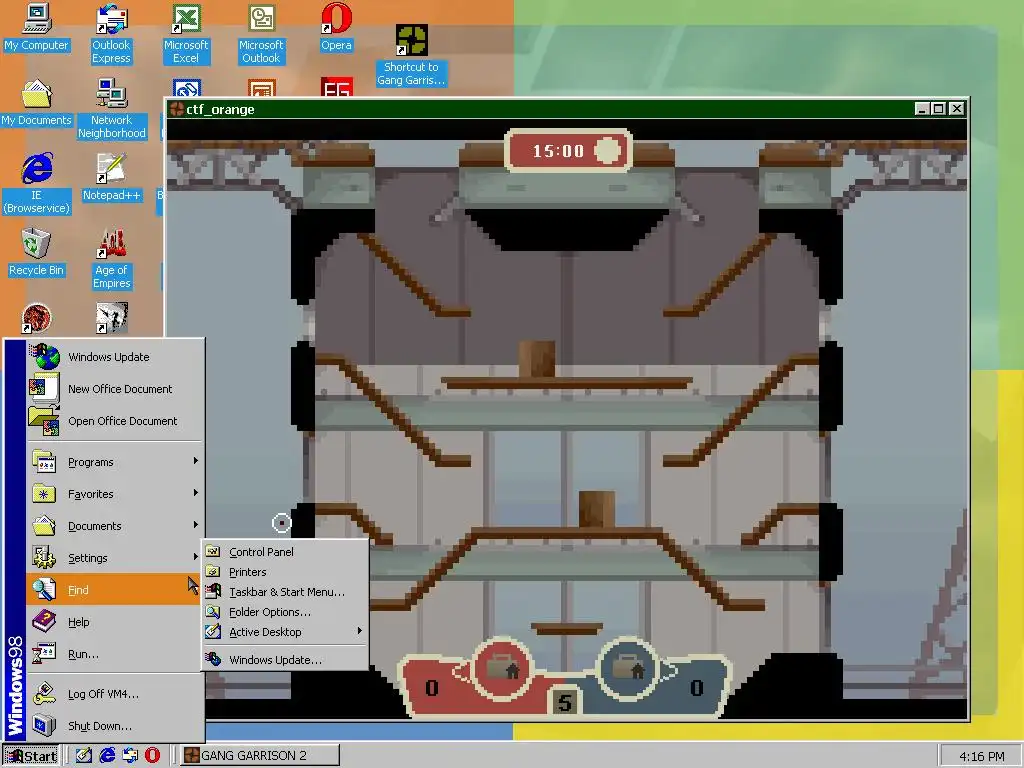Choose Windows Update in Start menu

116,357
